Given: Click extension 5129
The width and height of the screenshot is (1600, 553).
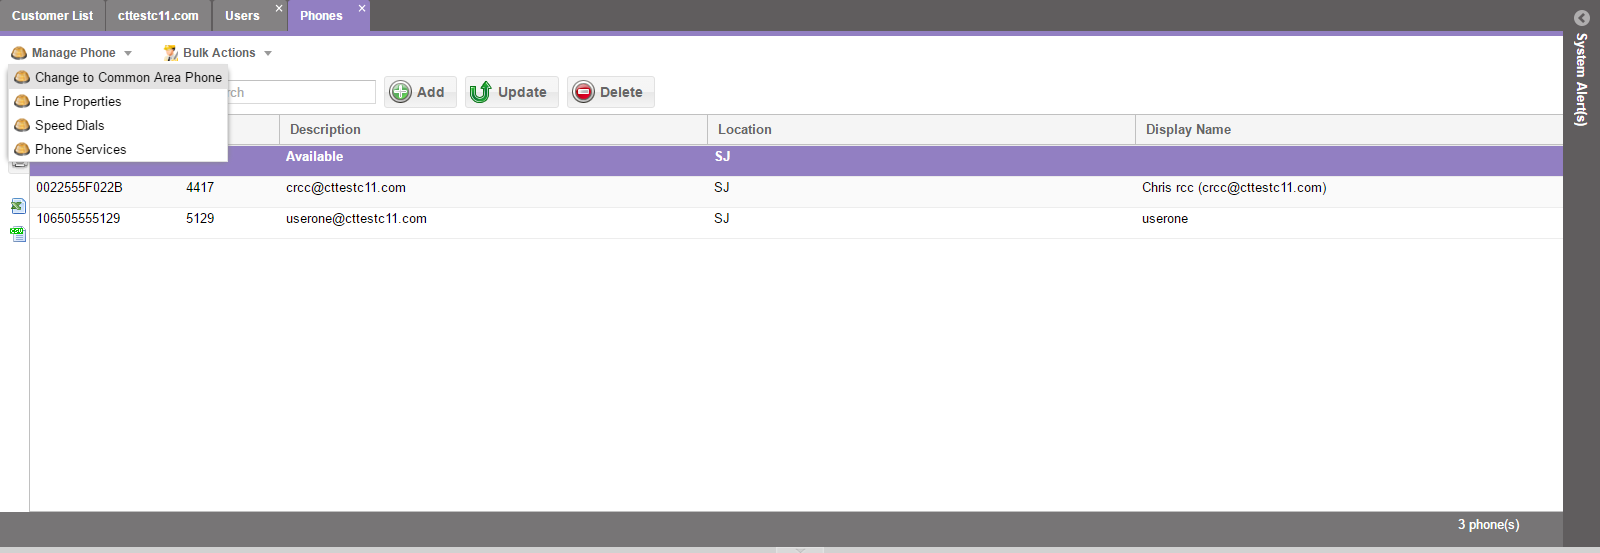Looking at the screenshot, I should coord(200,219).
